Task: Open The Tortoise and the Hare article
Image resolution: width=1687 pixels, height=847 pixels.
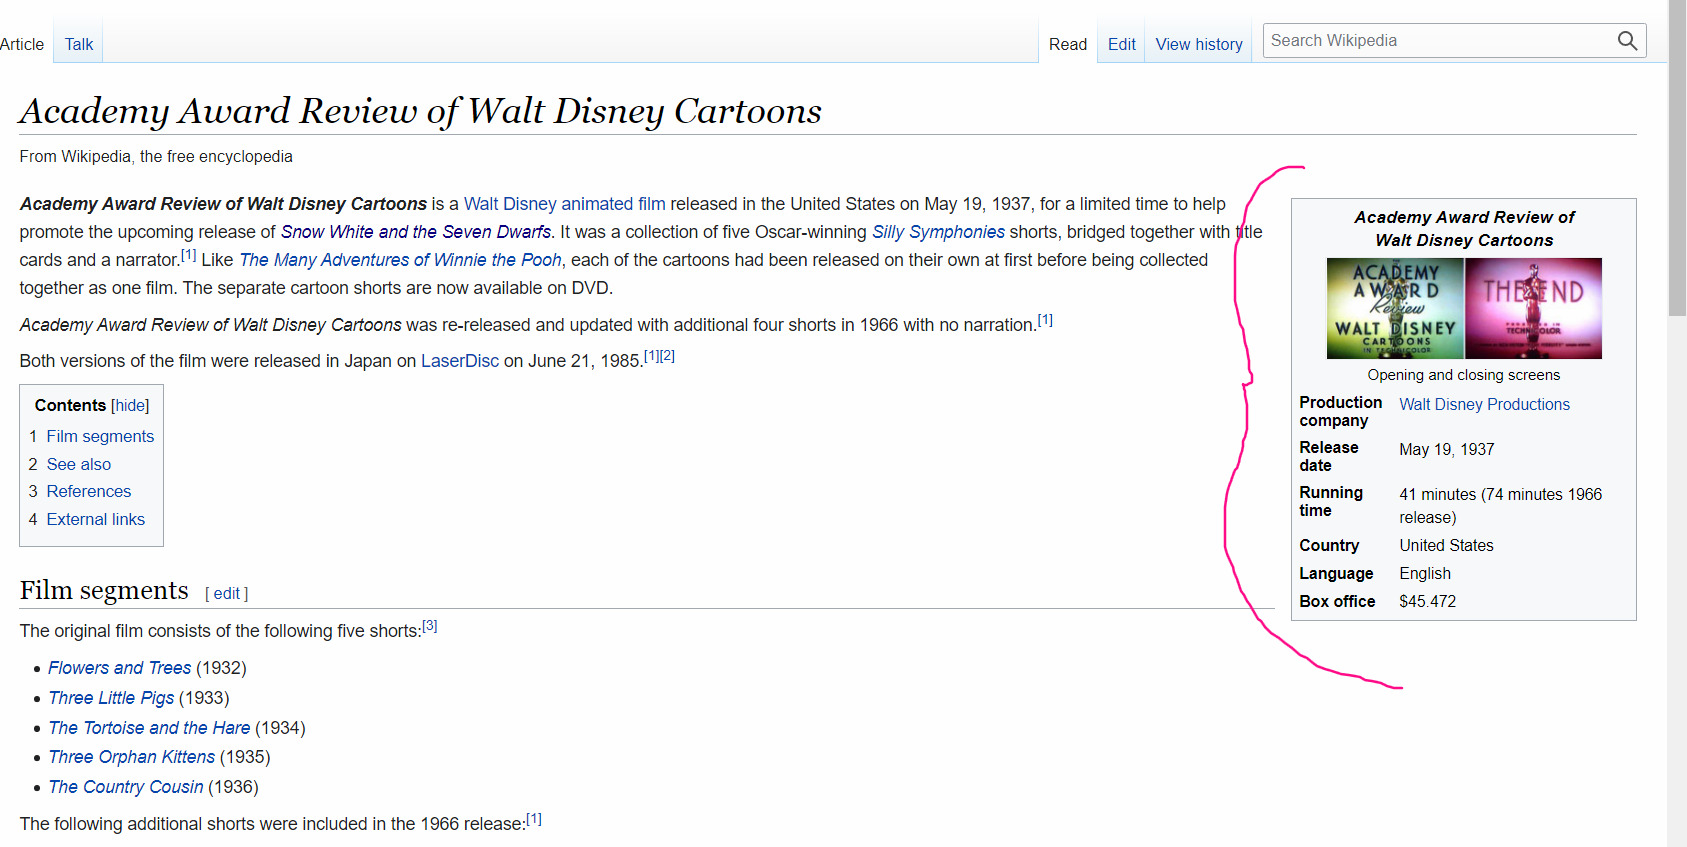Action: [x=149, y=728]
